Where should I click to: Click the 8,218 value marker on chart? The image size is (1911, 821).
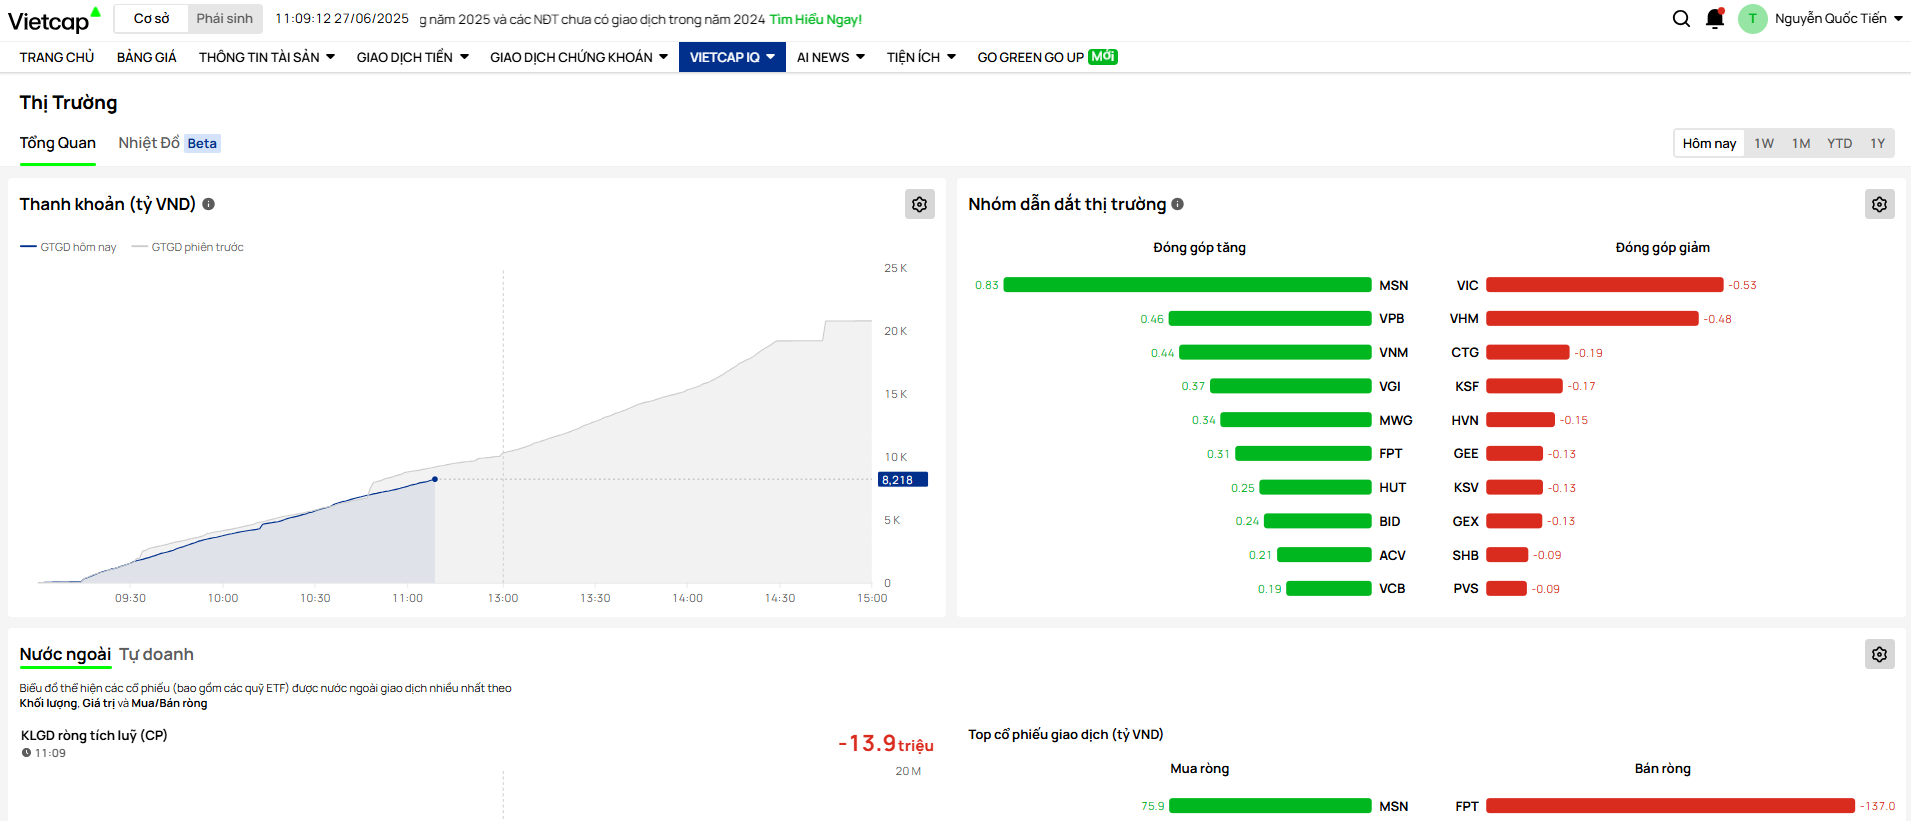(x=903, y=480)
